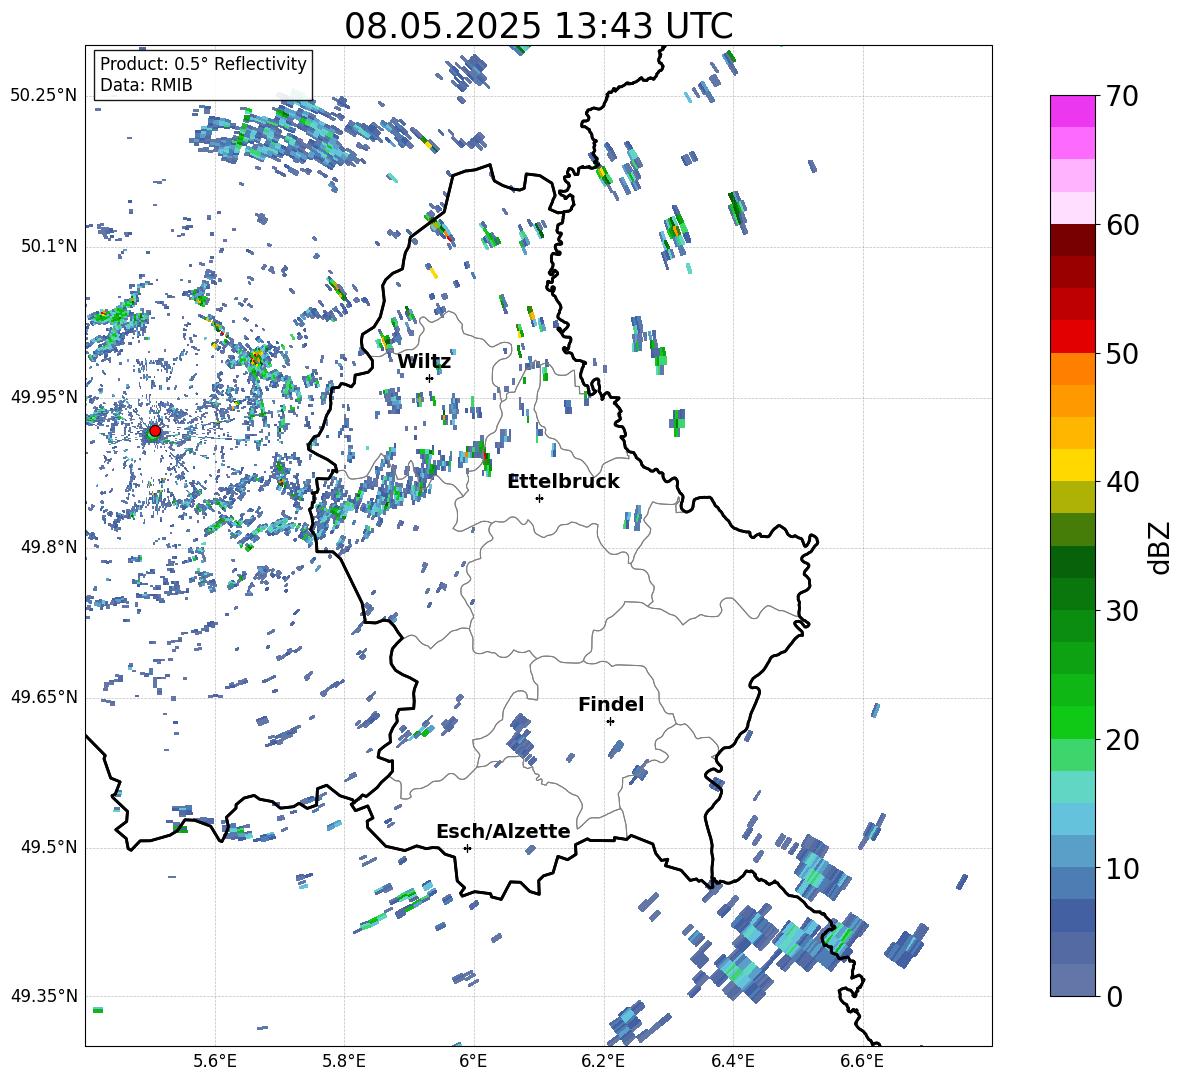Click the 'Data: RMIB' text
The height and width of the screenshot is (1081, 1184).
point(146,85)
